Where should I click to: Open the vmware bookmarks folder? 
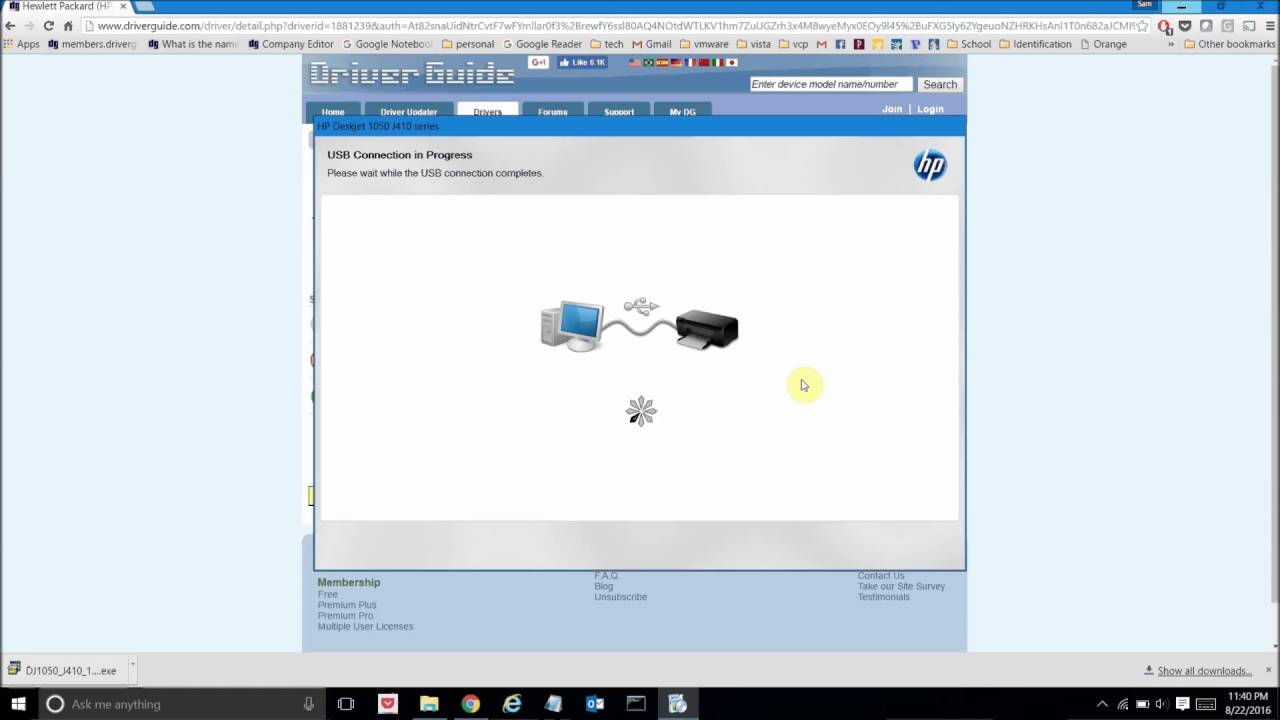tap(704, 44)
